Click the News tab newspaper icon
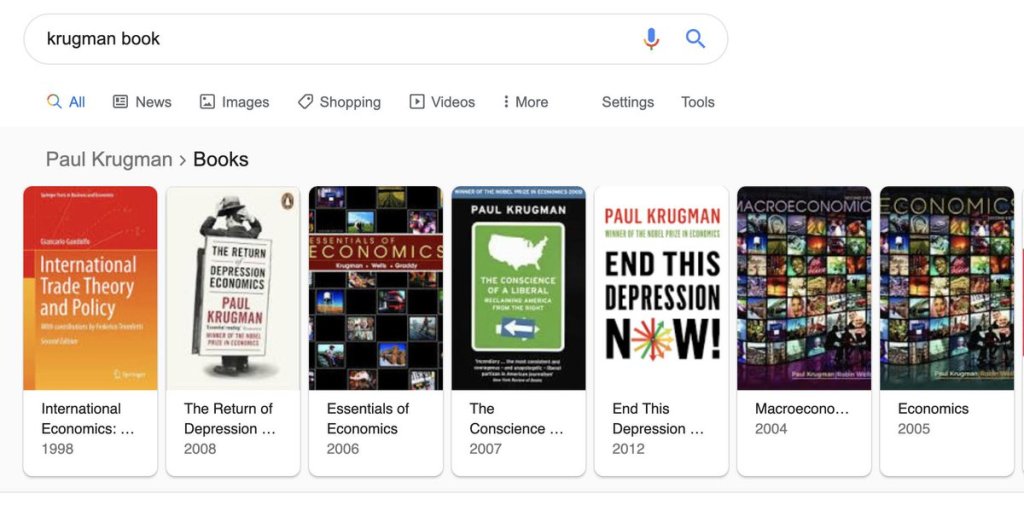Screen dimensions: 1024x505 pos(120,102)
